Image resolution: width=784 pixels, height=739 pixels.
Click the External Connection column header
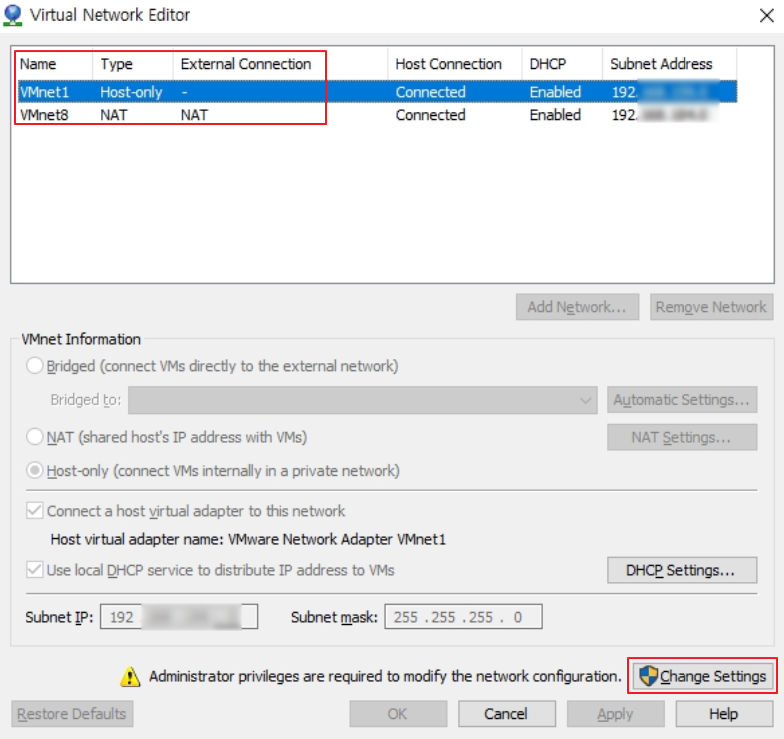pos(280,64)
